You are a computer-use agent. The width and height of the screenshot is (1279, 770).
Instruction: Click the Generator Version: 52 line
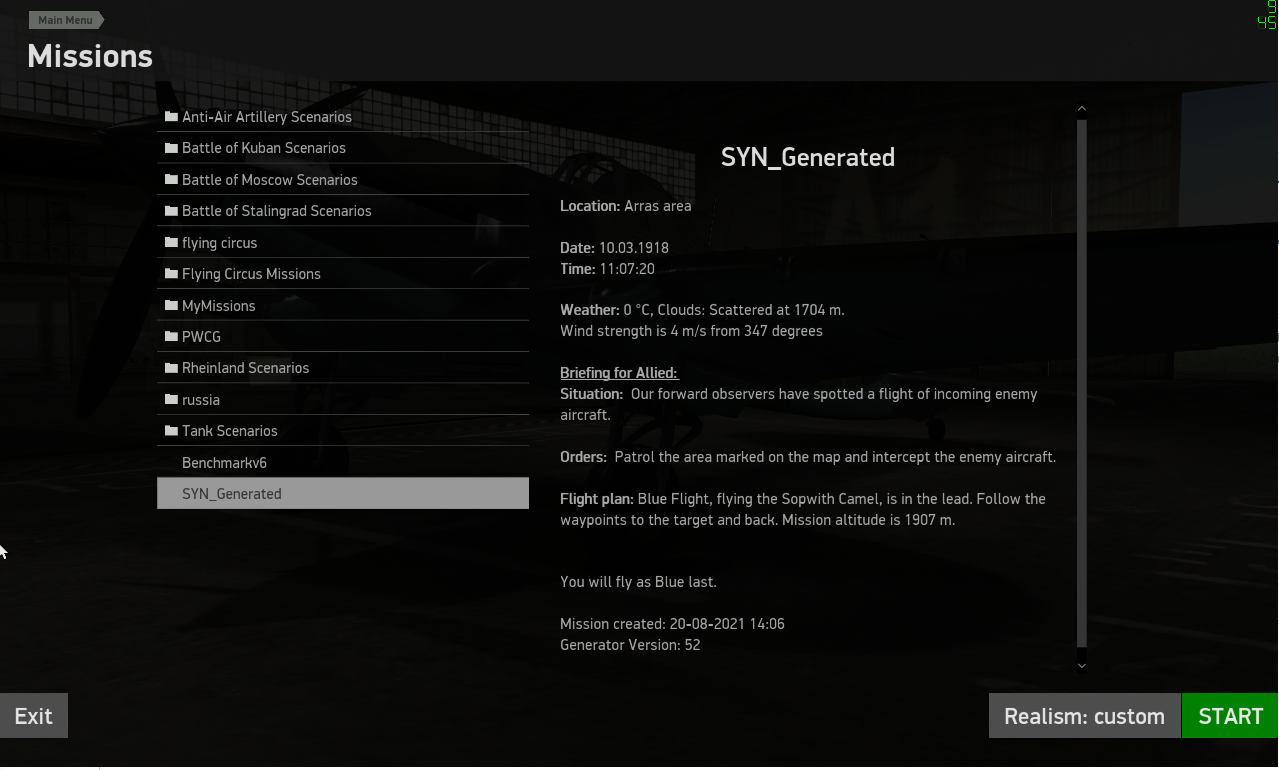point(630,645)
